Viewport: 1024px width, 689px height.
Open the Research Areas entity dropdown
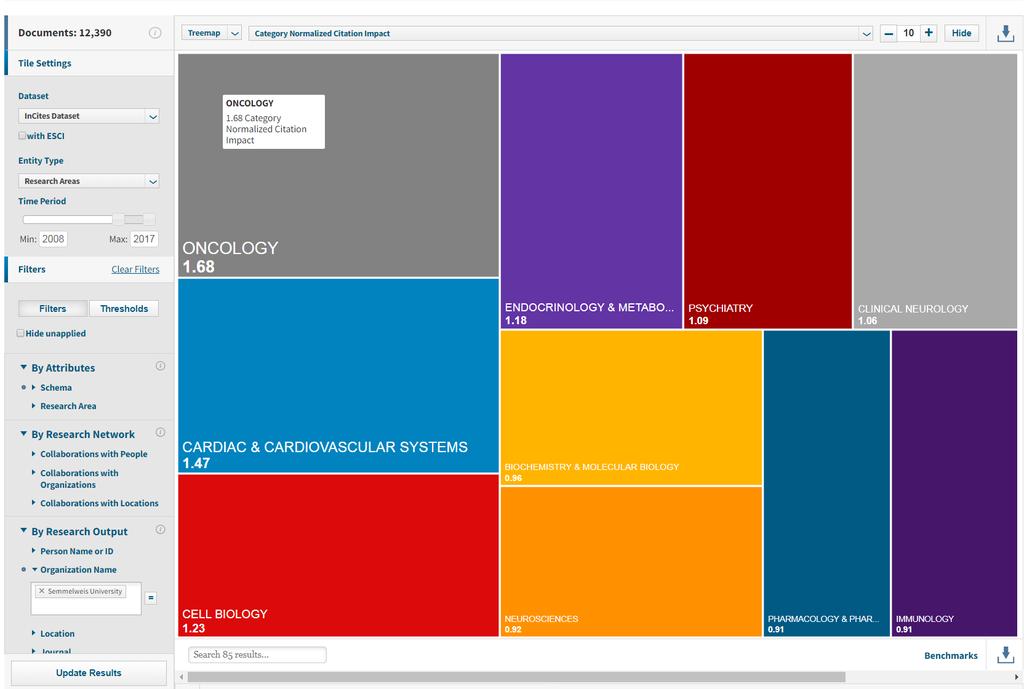pos(89,181)
